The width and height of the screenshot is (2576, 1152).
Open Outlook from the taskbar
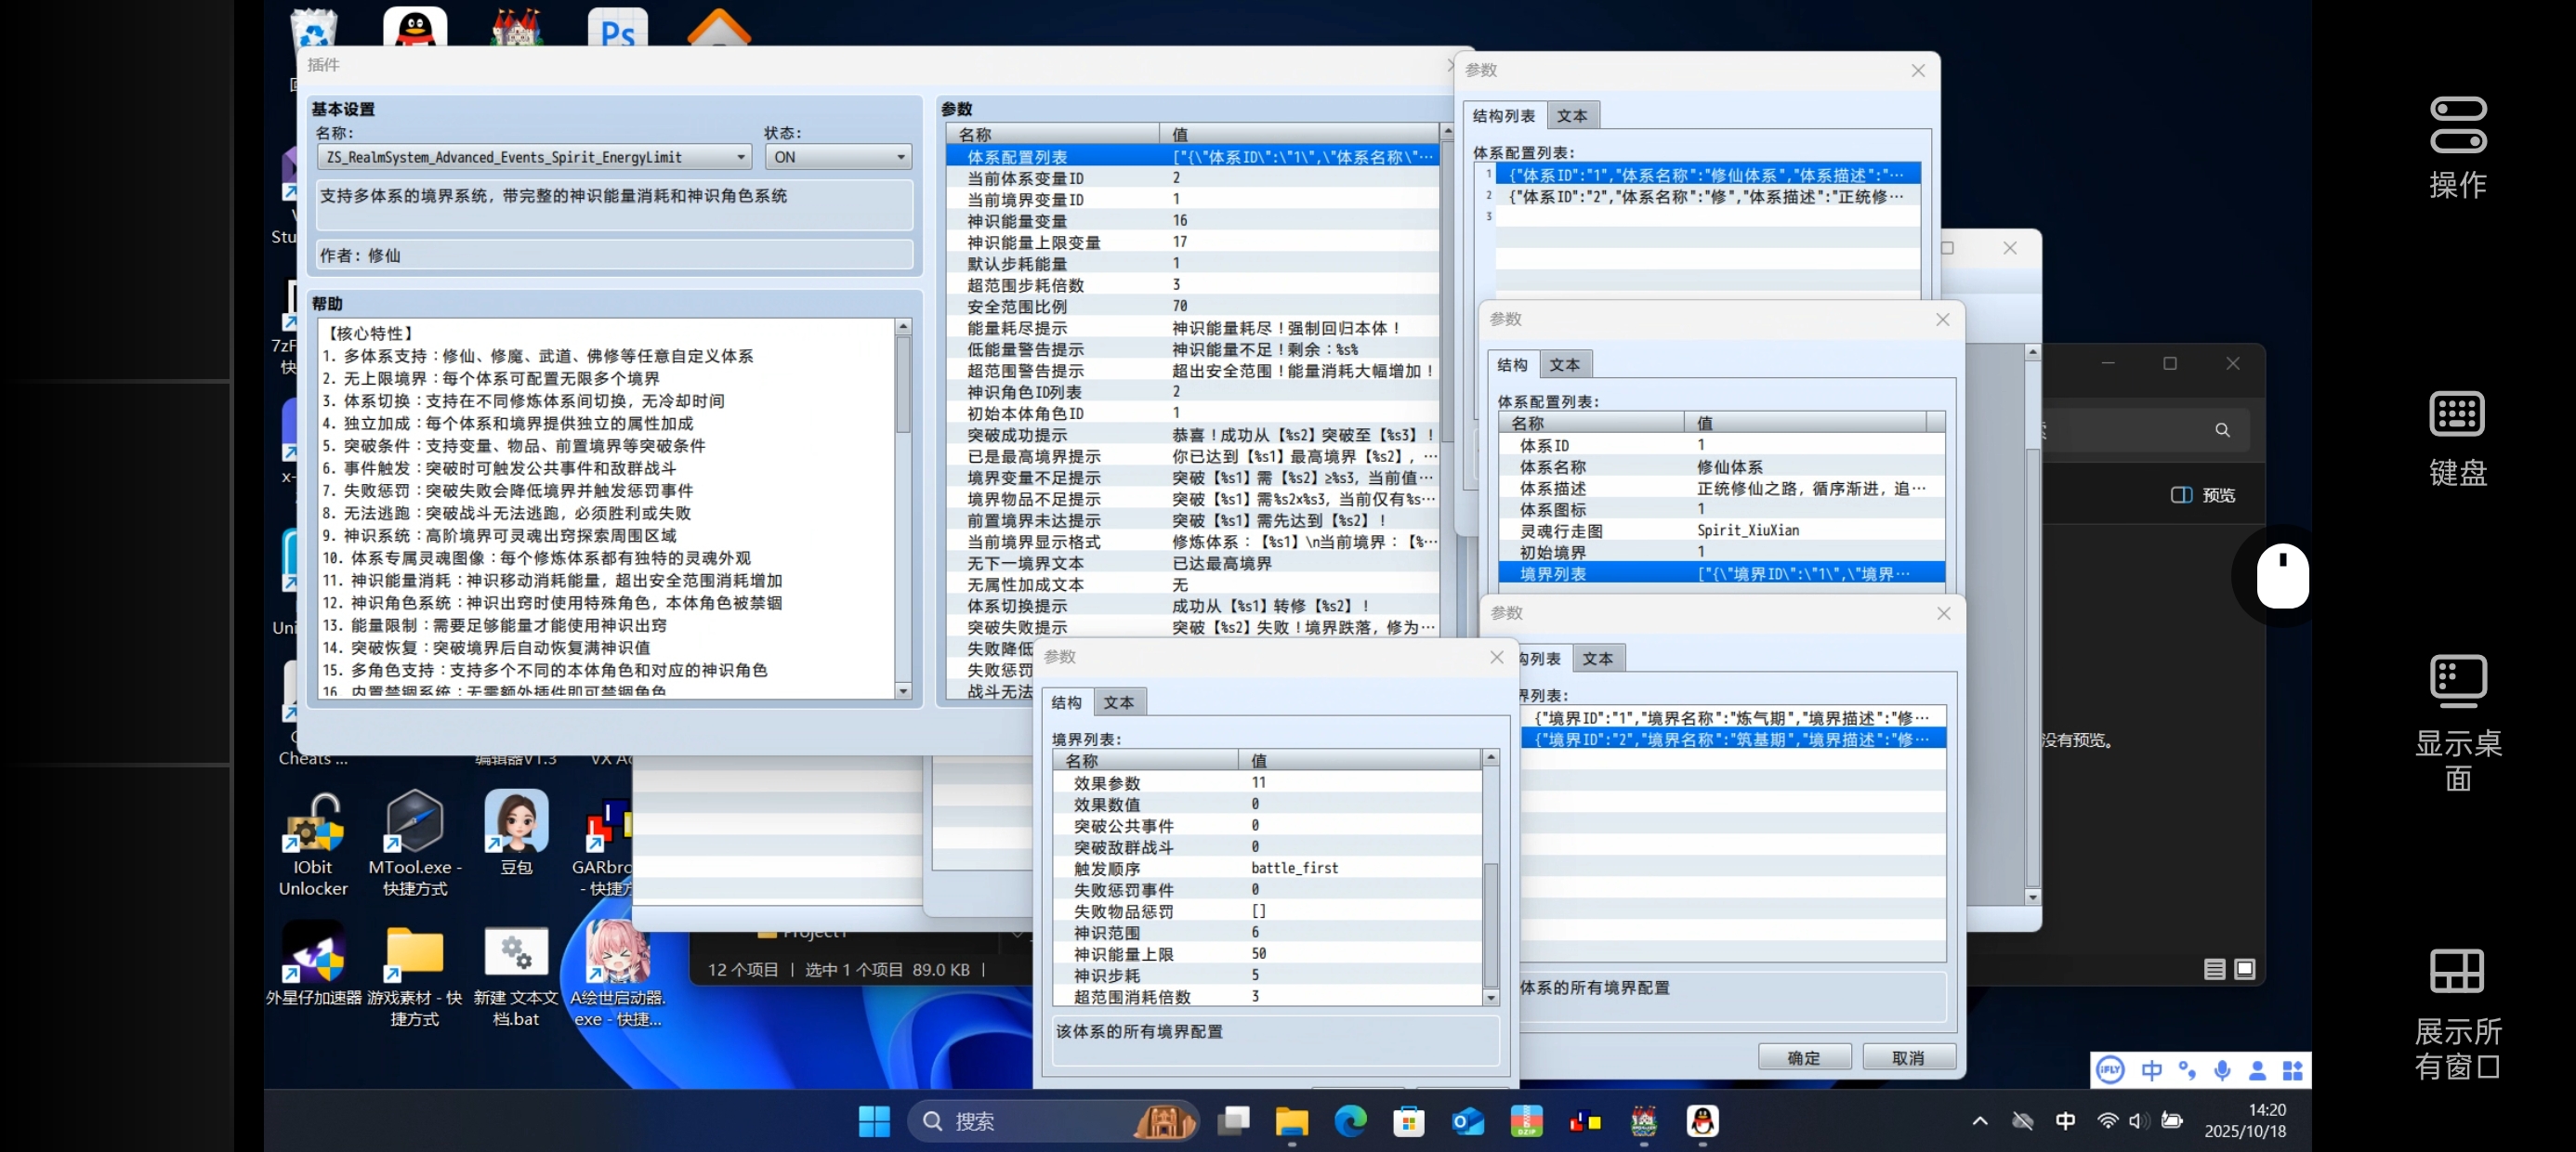point(1467,1121)
